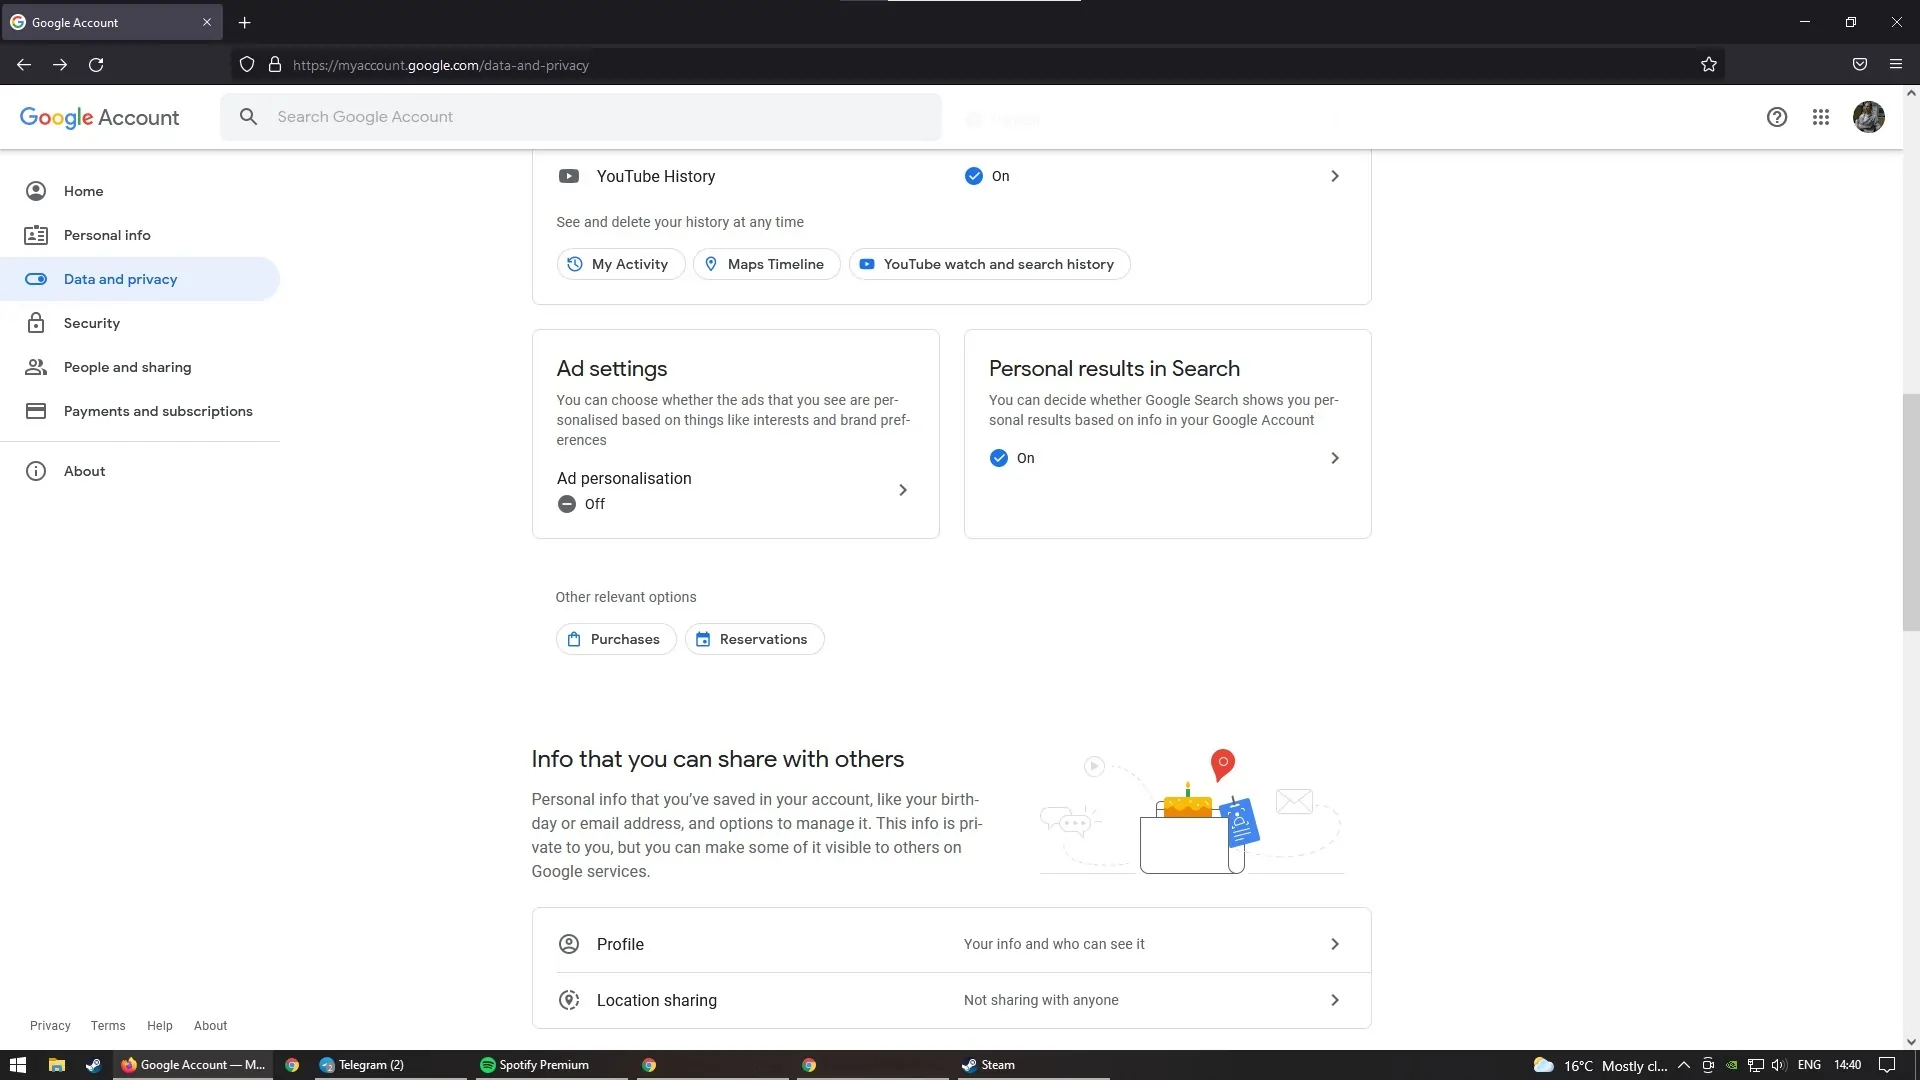Toggle Ad personalisation Off status

pos(581,504)
